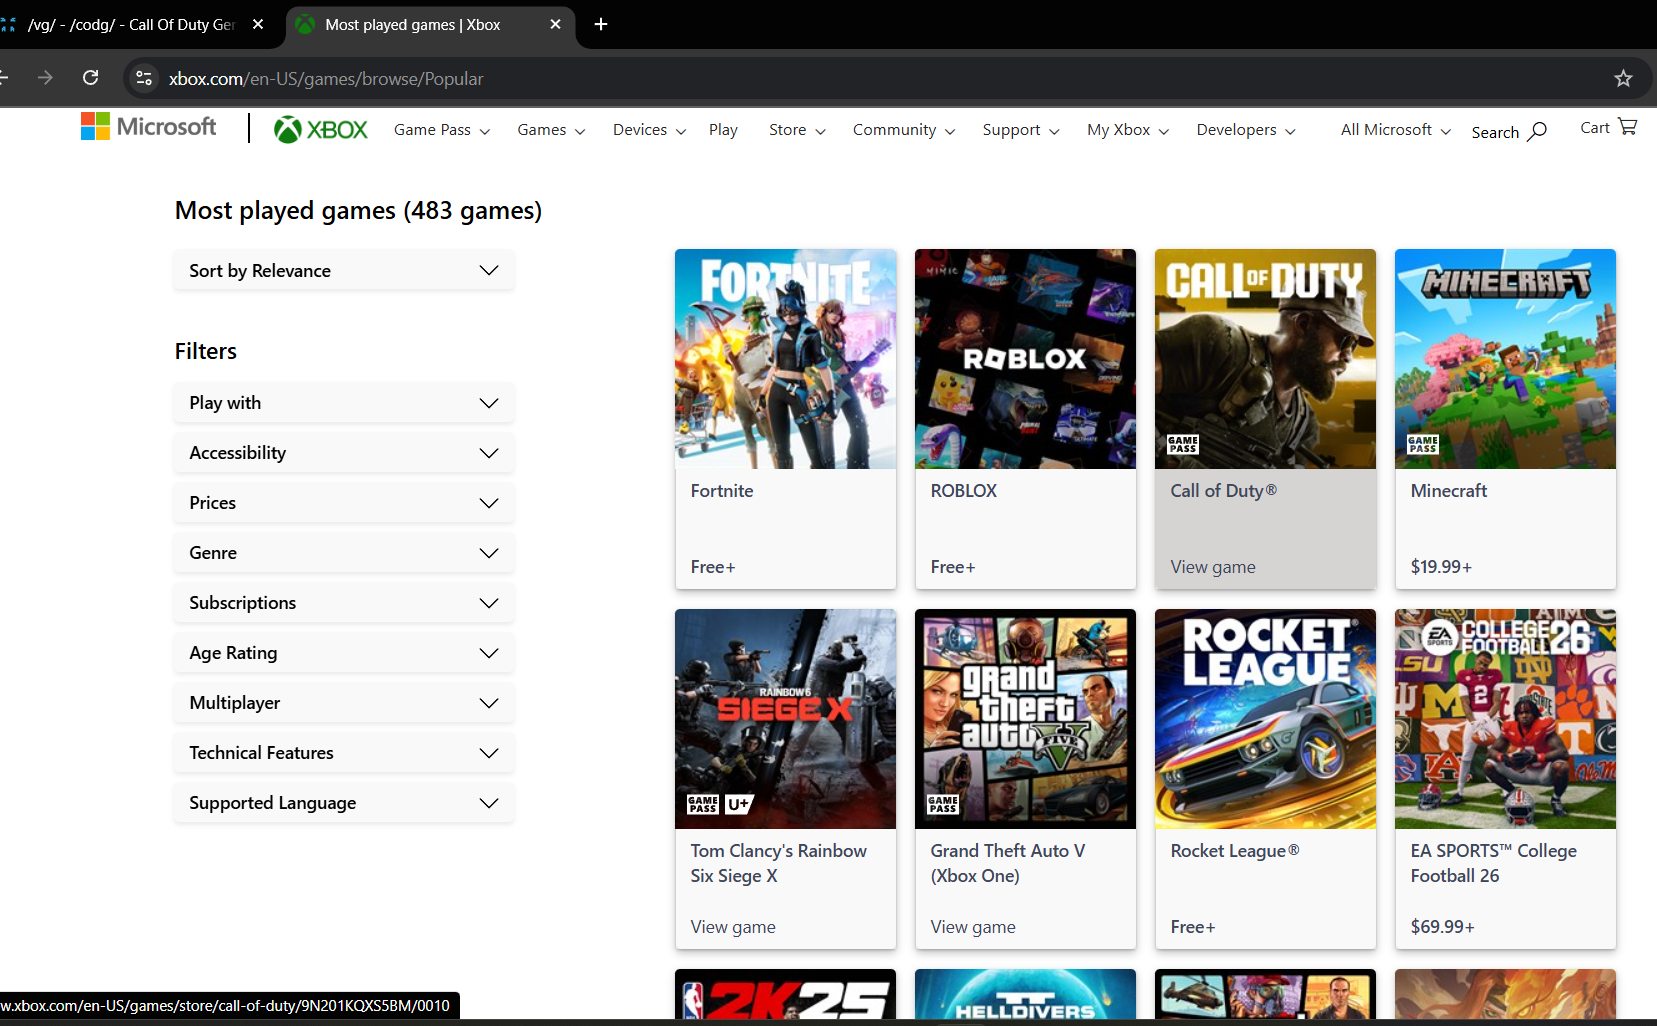This screenshot has width=1657, height=1026.
Task: Expand the Community menu
Action: click(x=904, y=130)
